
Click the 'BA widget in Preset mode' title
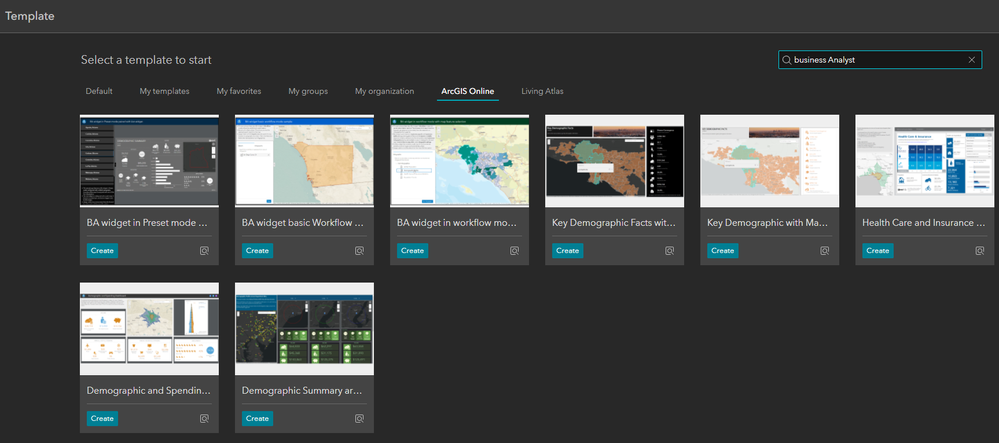(x=148, y=223)
